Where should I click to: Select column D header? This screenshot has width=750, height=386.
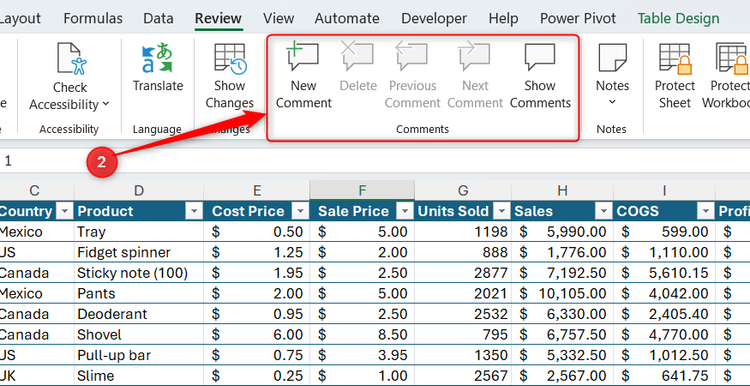click(x=139, y=190)
